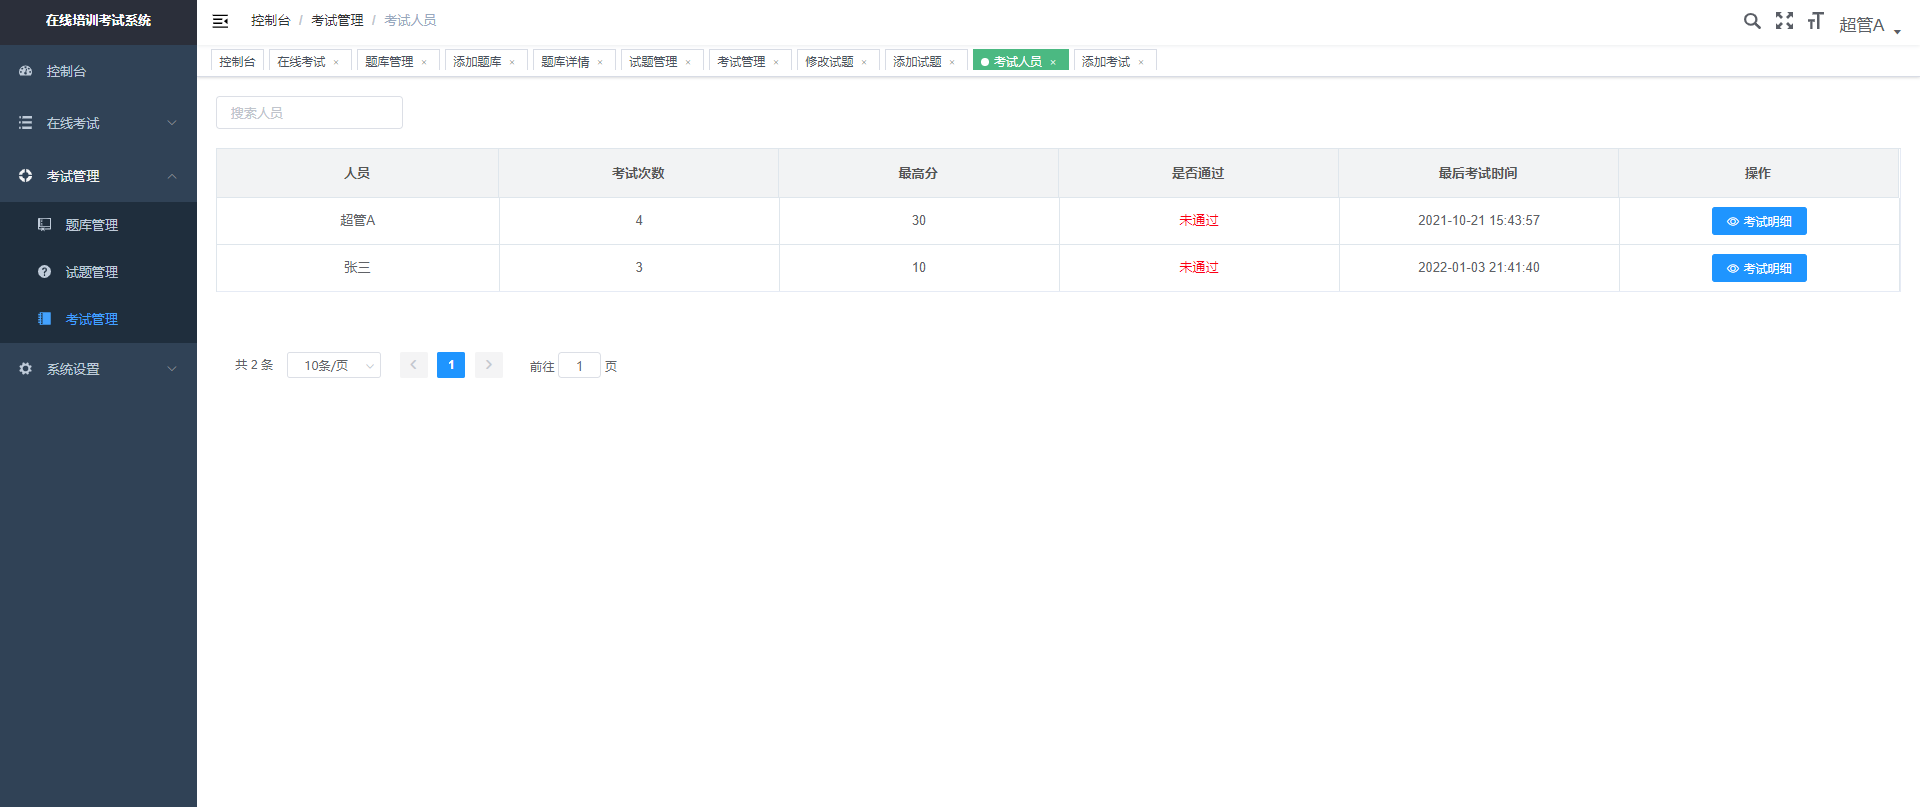
Task: Click the 考试管理 breadcrumb link
Action: click(x=337, y=20)
